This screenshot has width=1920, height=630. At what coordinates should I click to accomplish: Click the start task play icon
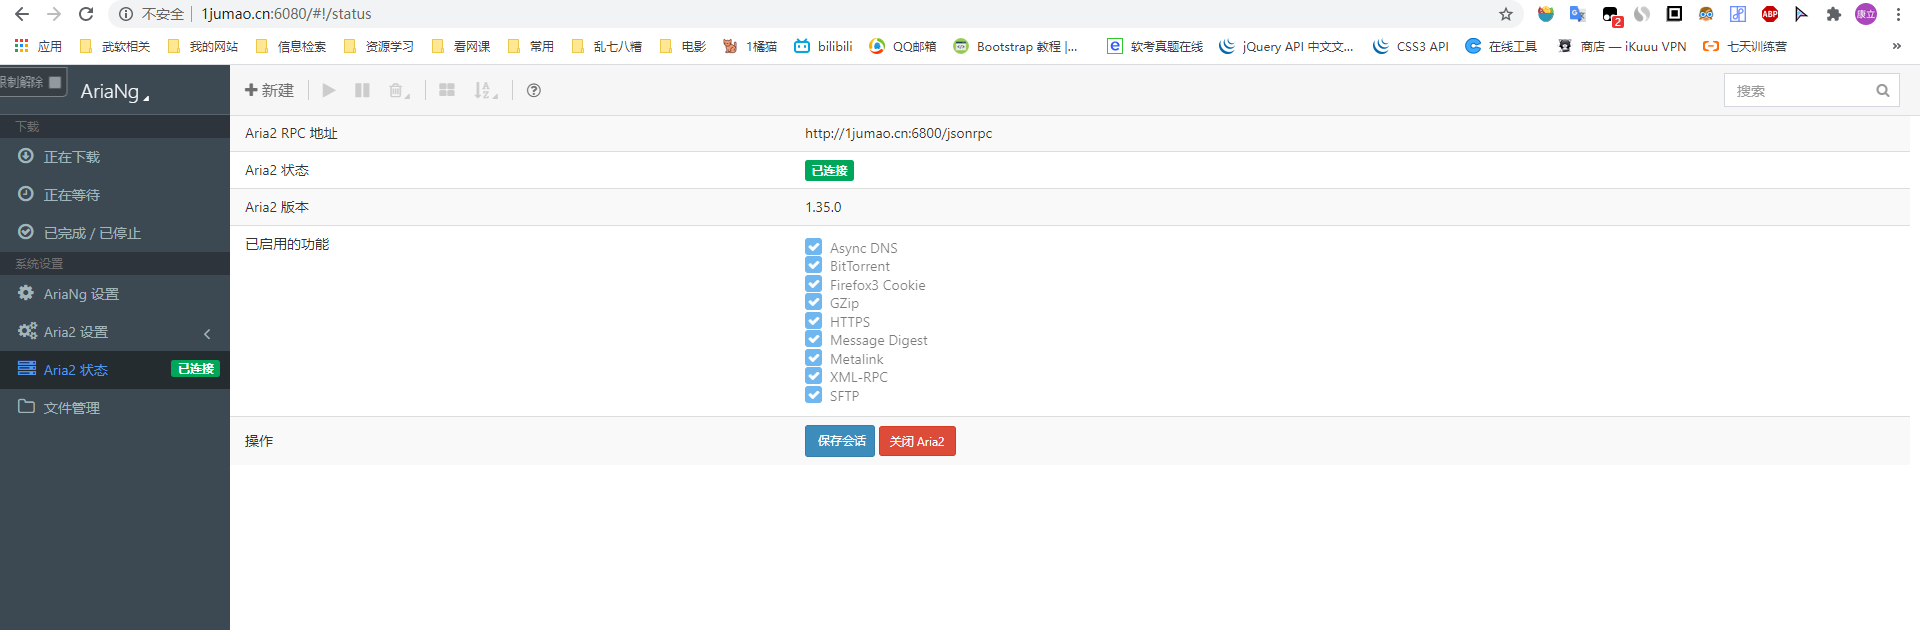(328, 90)
